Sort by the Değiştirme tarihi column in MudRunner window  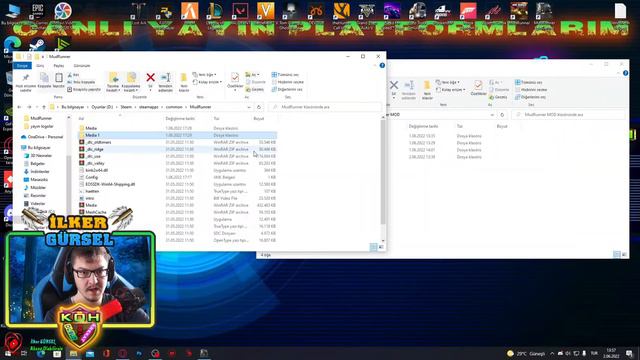[180, 118]
